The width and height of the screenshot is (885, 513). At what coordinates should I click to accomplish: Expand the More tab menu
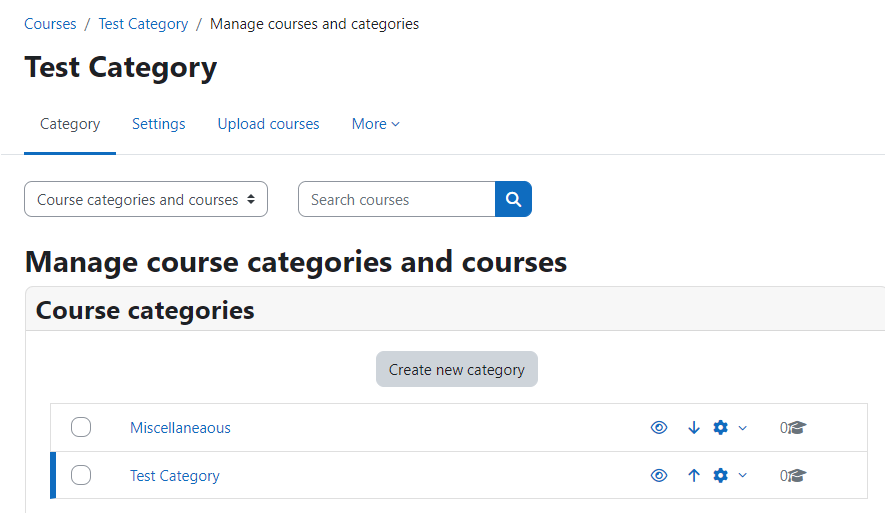point(375,124)
